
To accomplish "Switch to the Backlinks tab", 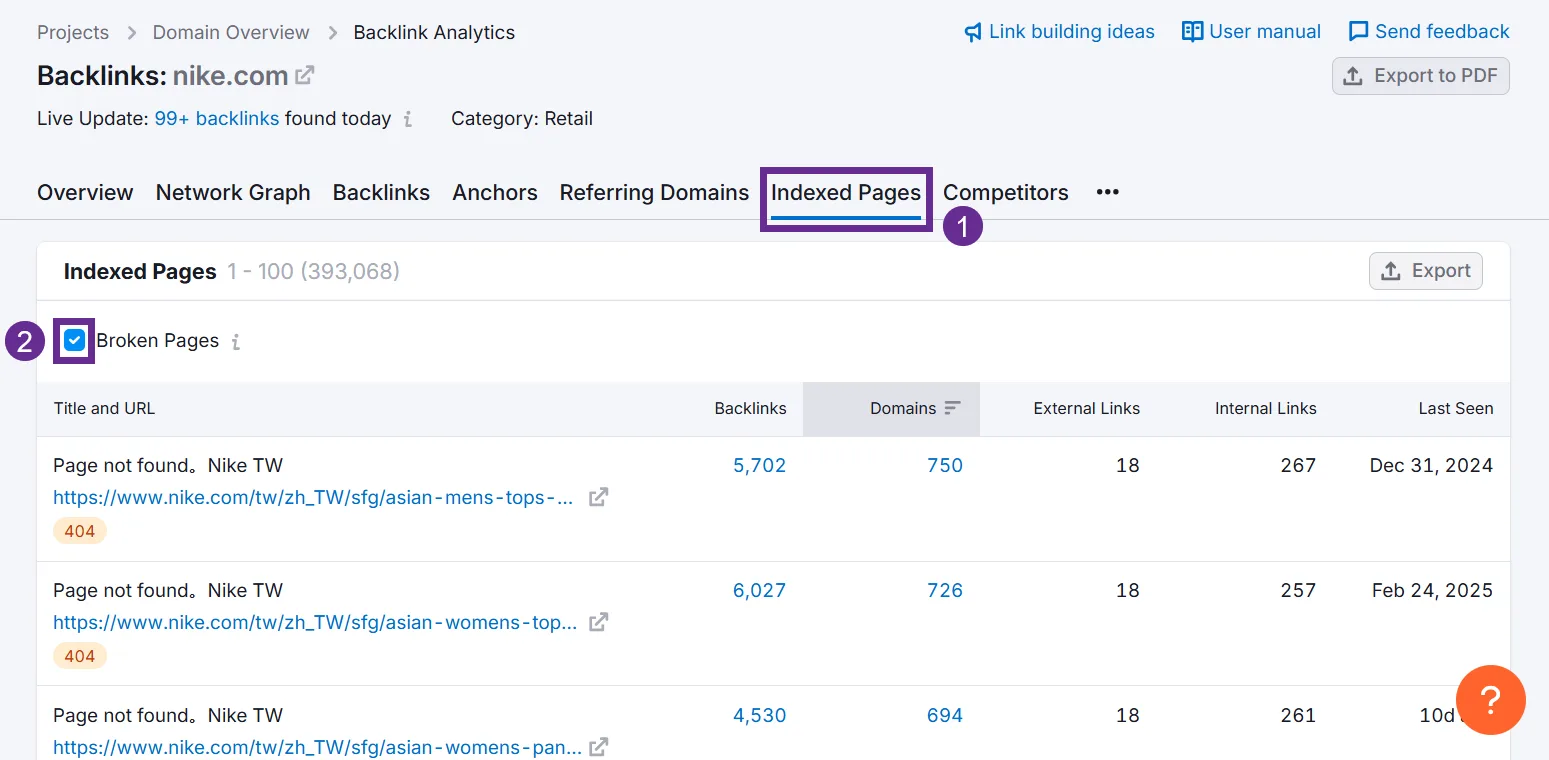I will 381,192.
